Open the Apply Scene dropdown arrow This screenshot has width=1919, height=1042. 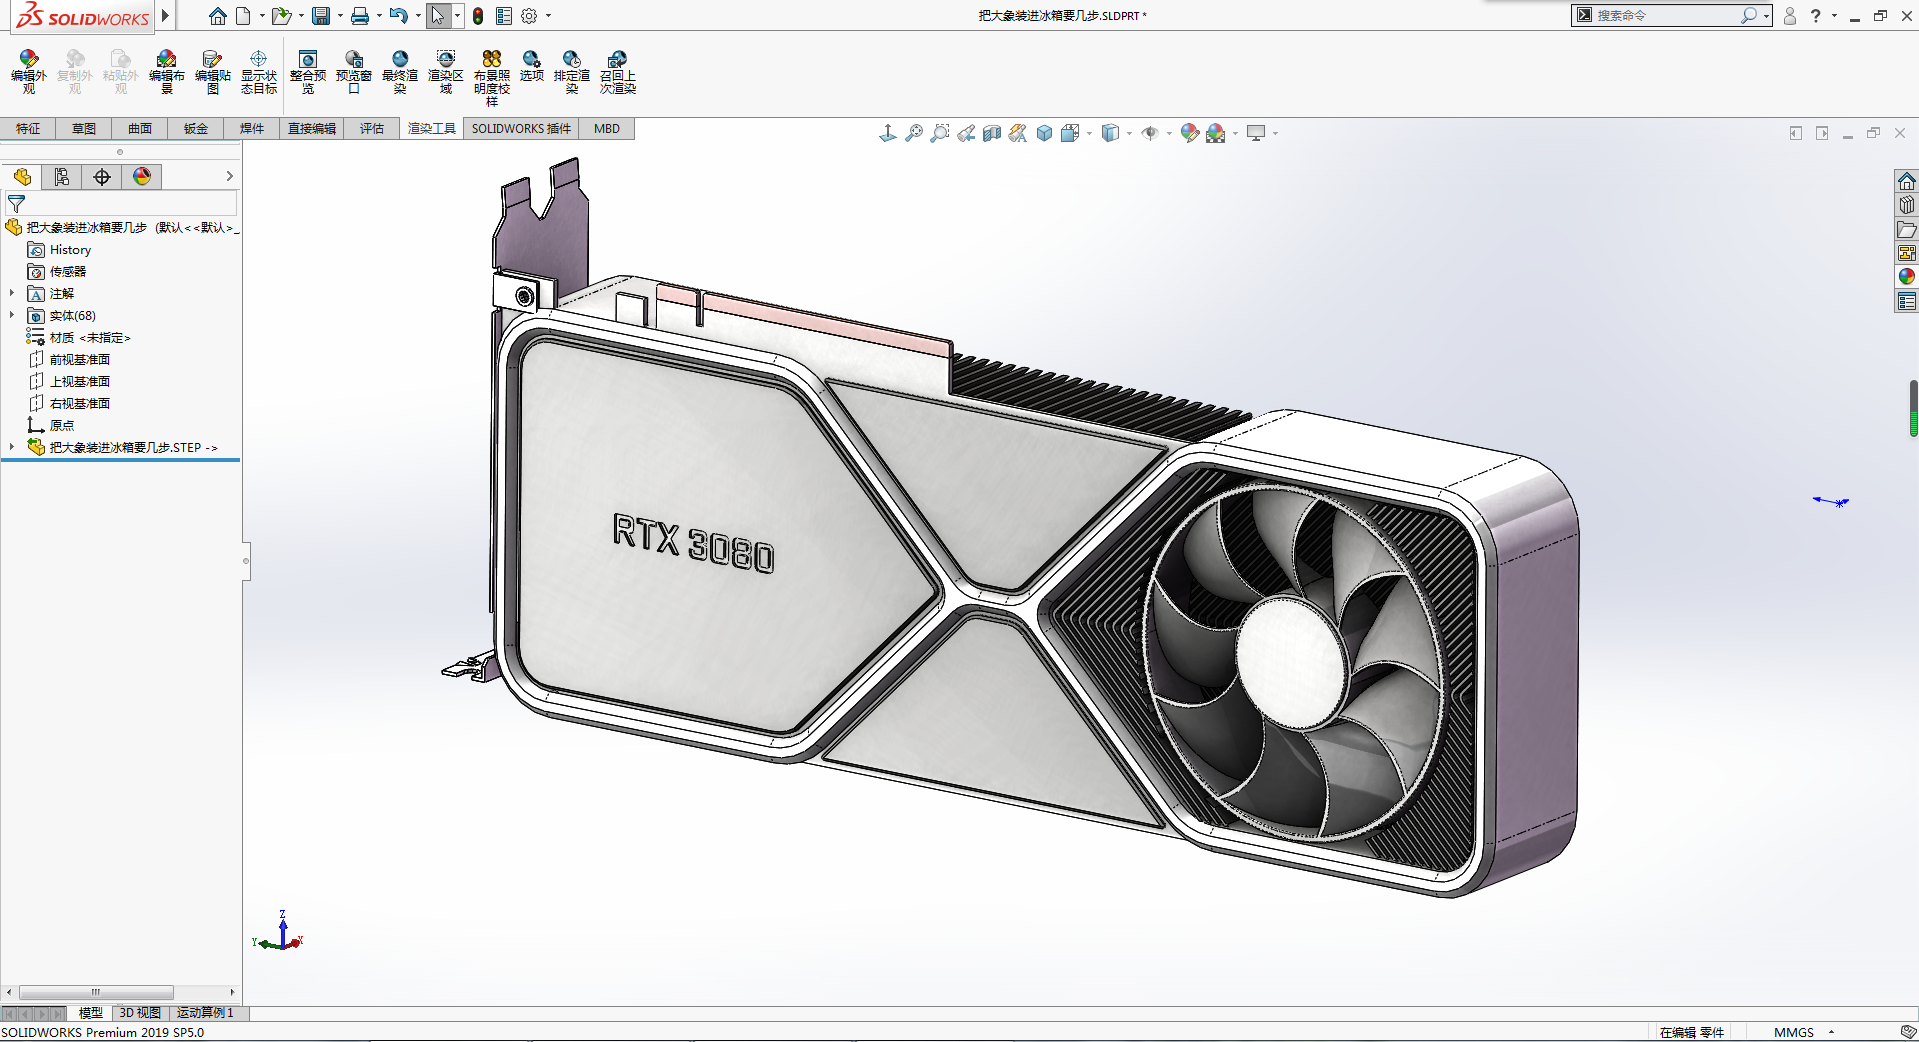click(x=1235, y=133)
